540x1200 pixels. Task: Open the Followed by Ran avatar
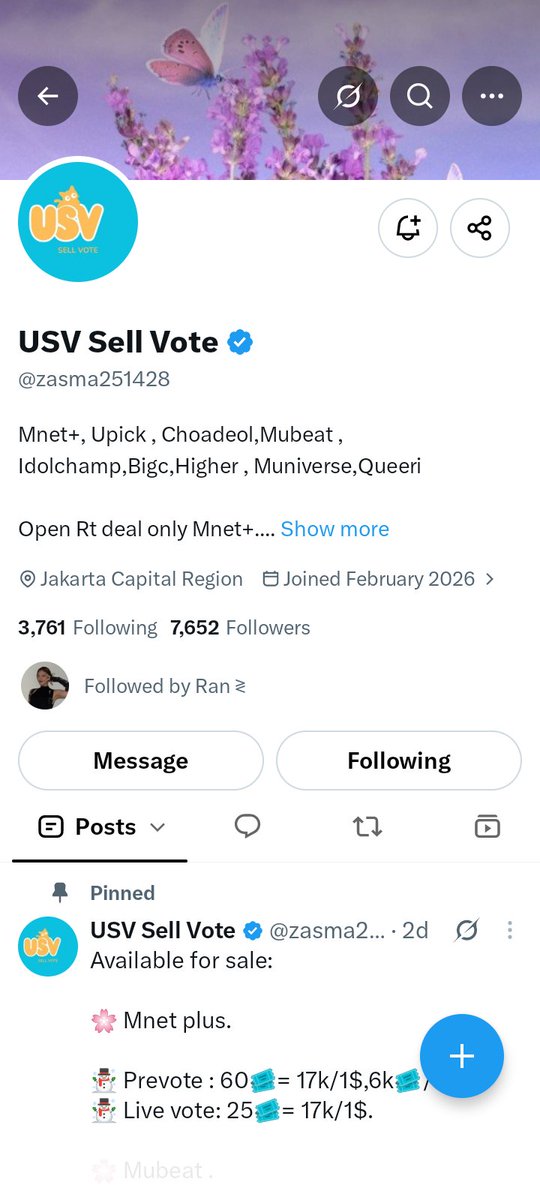coord(45,686)
